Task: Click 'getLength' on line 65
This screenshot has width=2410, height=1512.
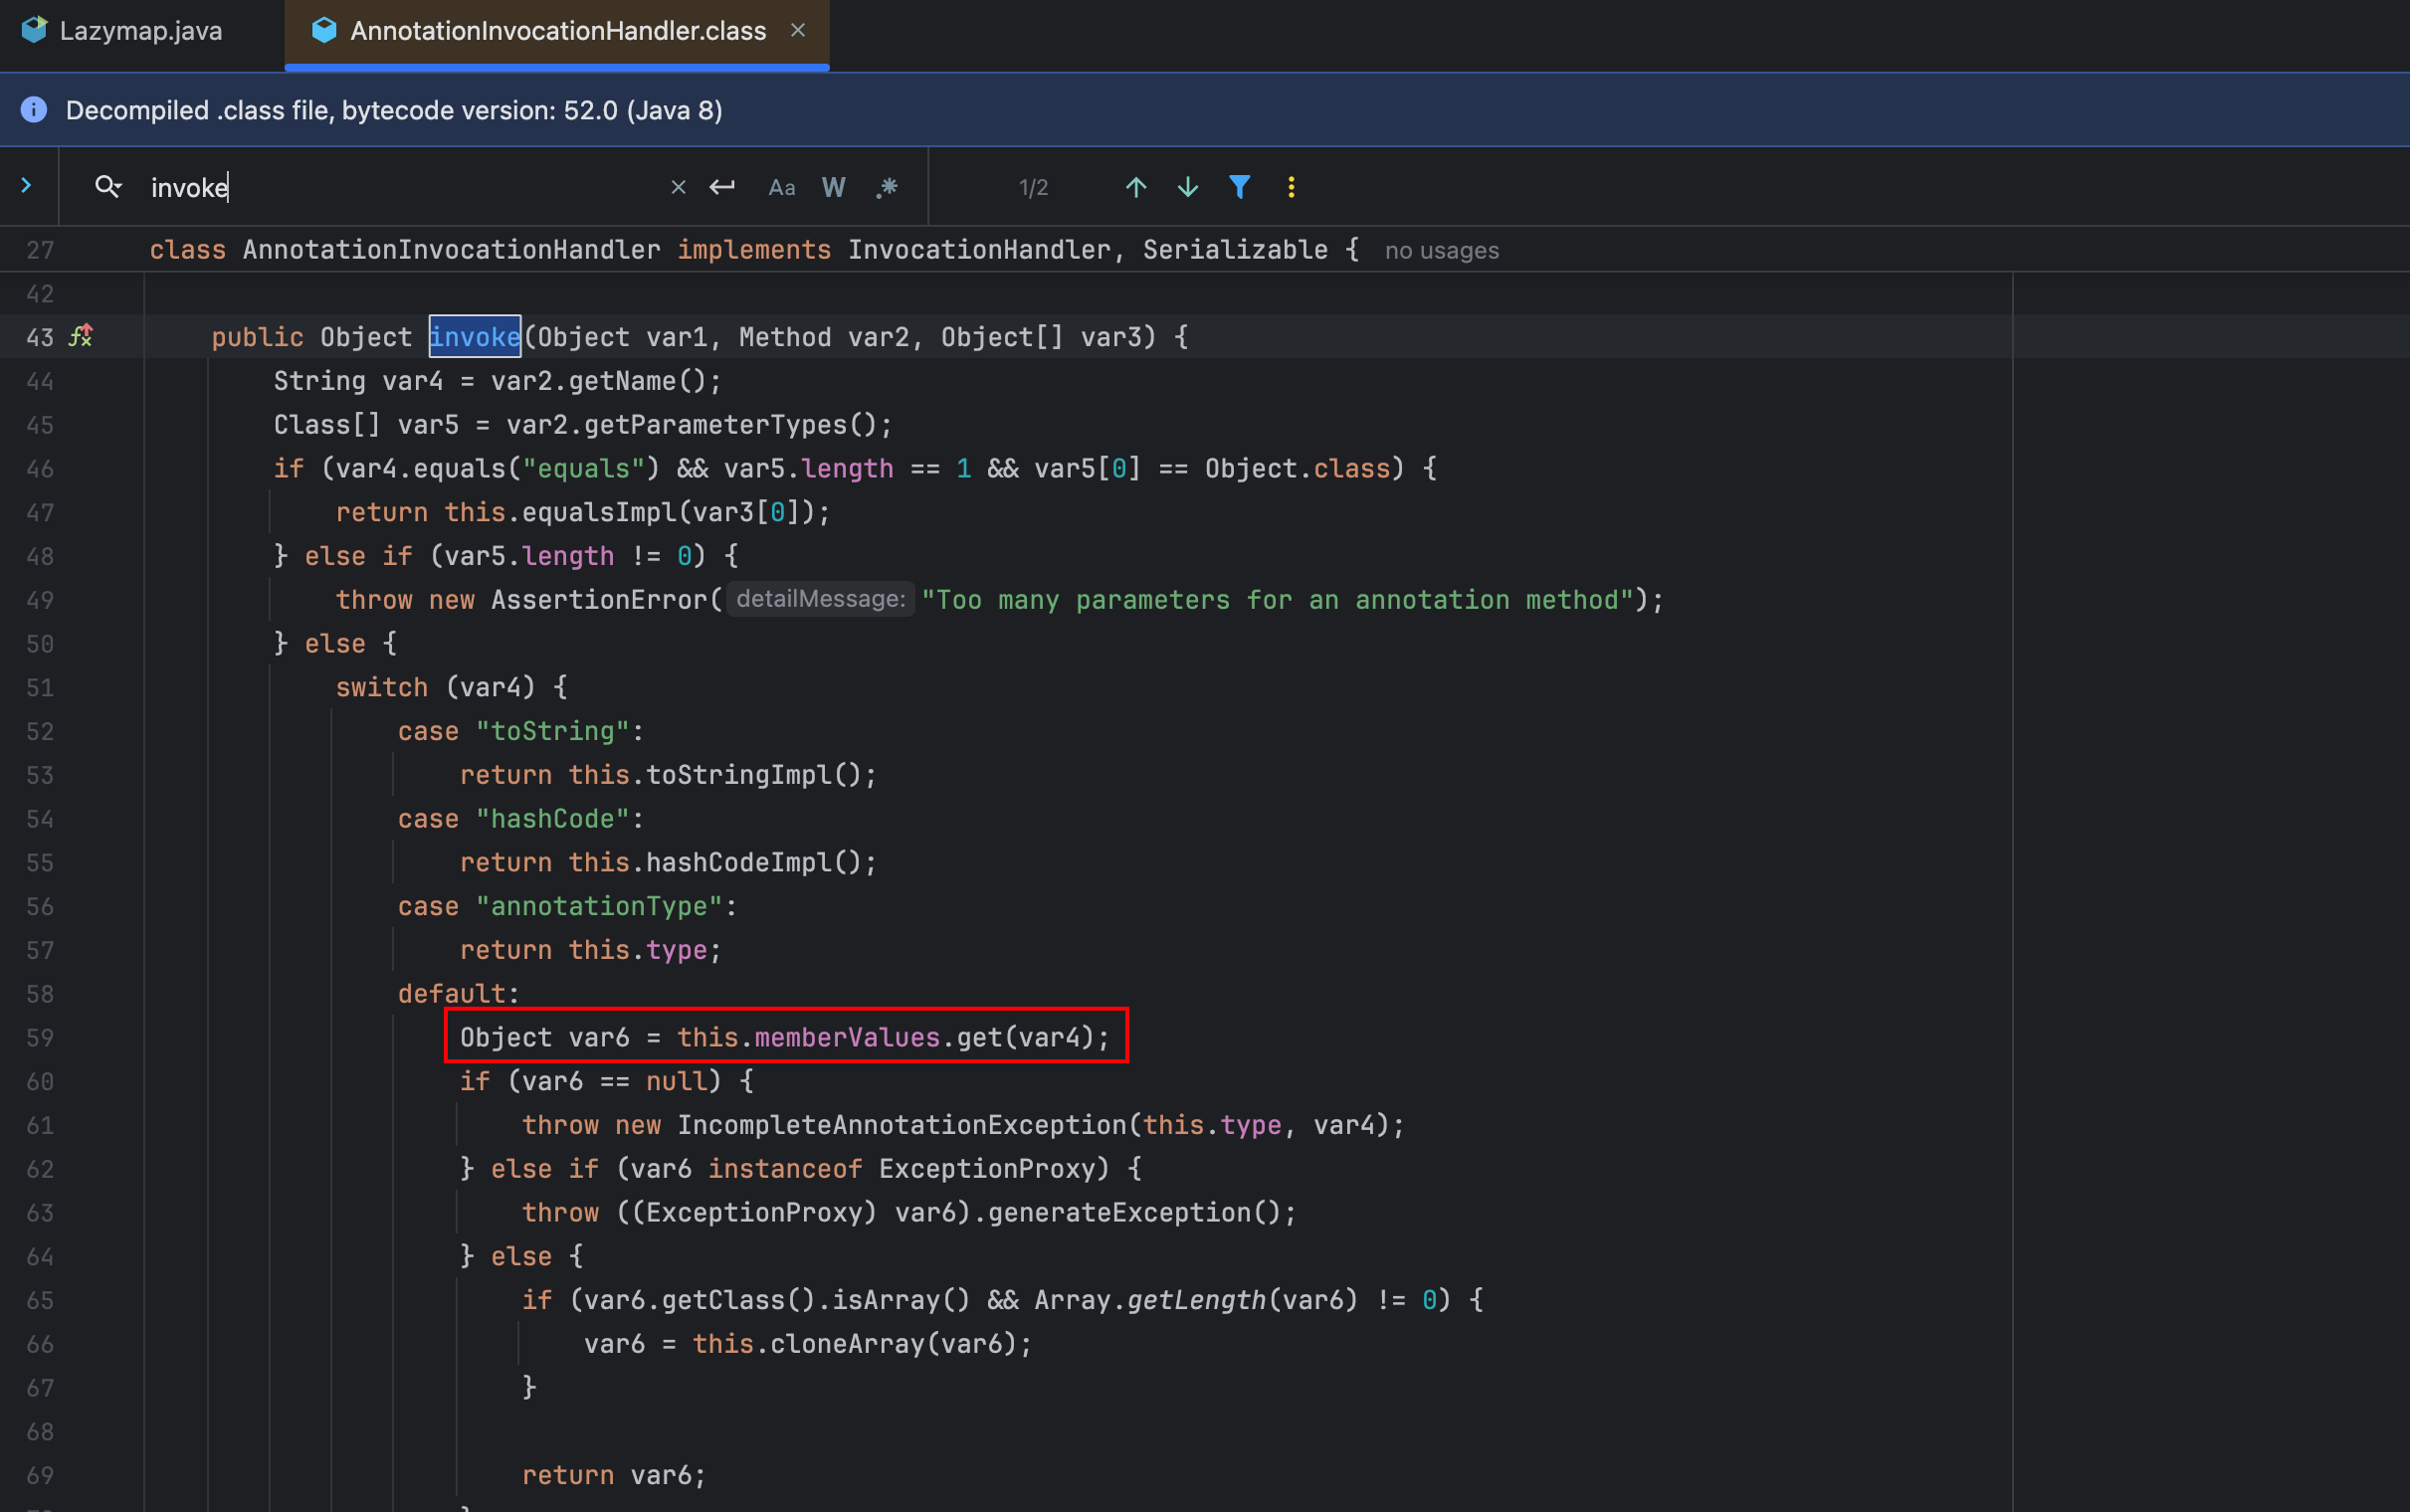Action: pyautogui.click(x=1197, y=1300)
